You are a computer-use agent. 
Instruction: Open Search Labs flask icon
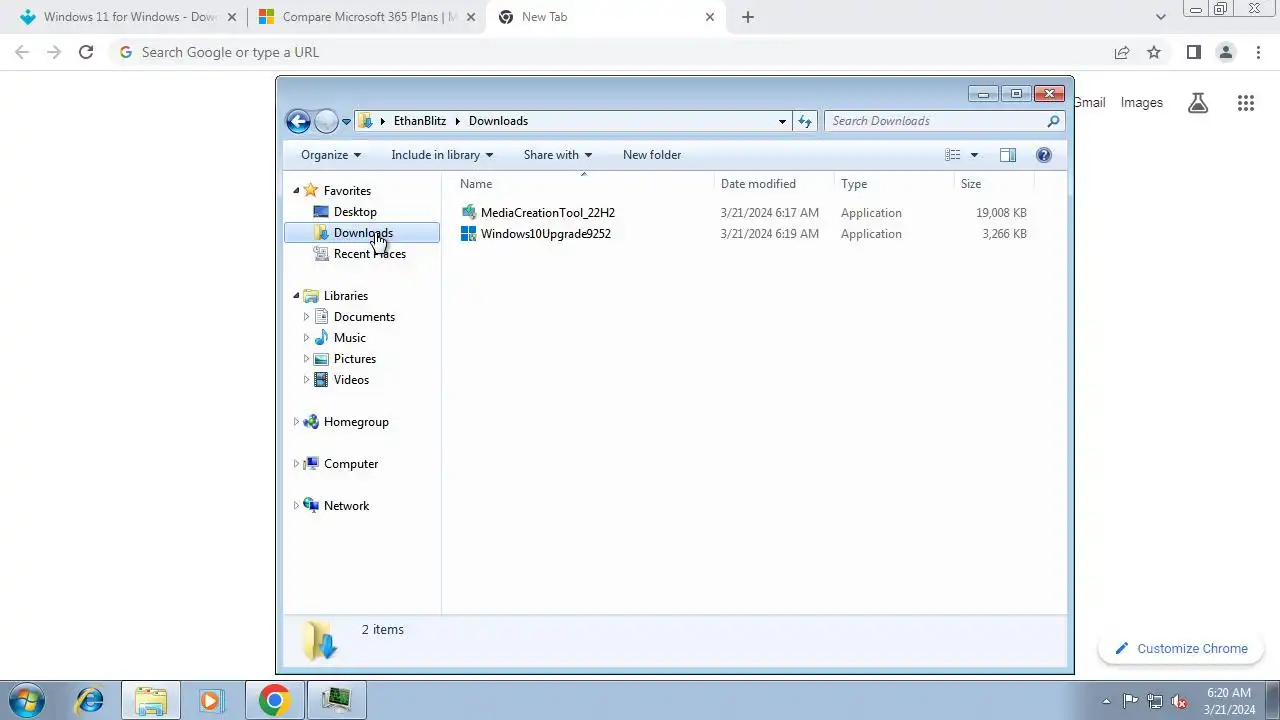coord(1197,103)
